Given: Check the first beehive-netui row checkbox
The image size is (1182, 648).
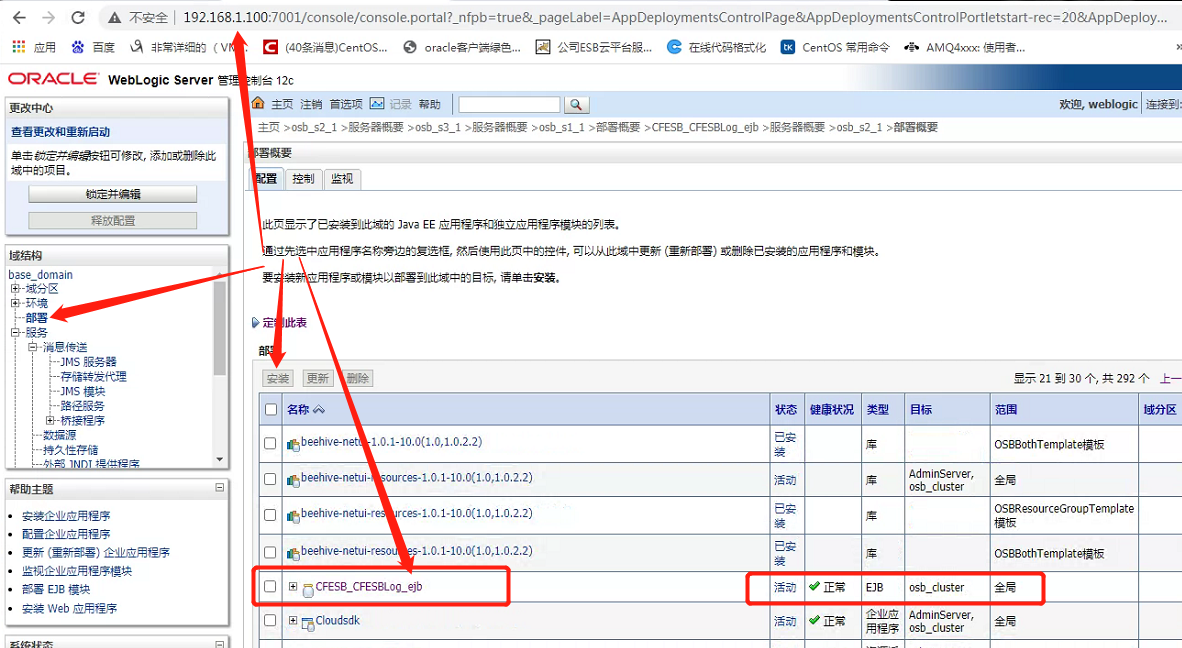Looking at the screenshot, I should click(x=270, y=443).
